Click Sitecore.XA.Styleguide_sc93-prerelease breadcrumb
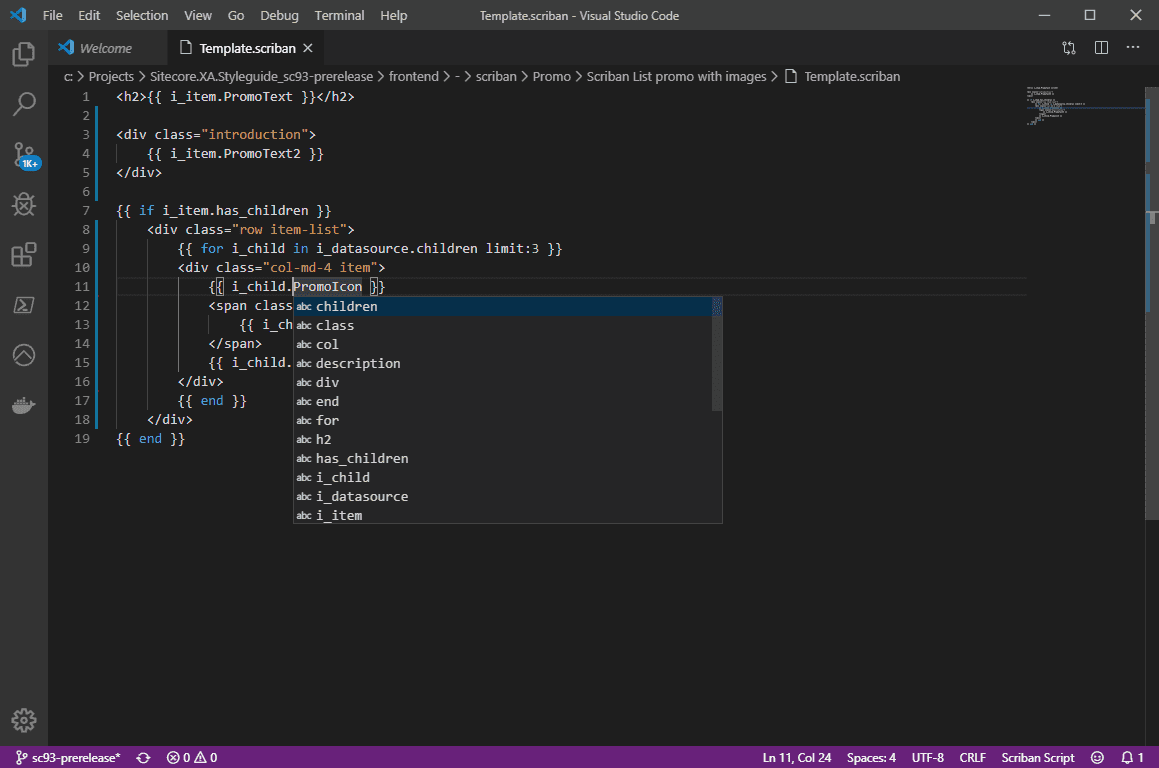The width and height of the screenshot is (1159, 768). 262,76
